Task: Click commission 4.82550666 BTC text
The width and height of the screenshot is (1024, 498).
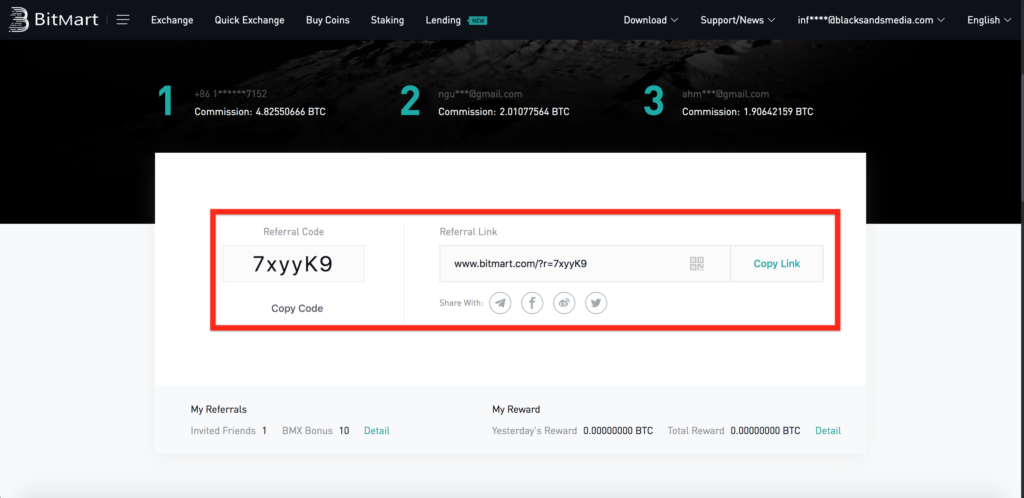Action: [x=260, y=112]
